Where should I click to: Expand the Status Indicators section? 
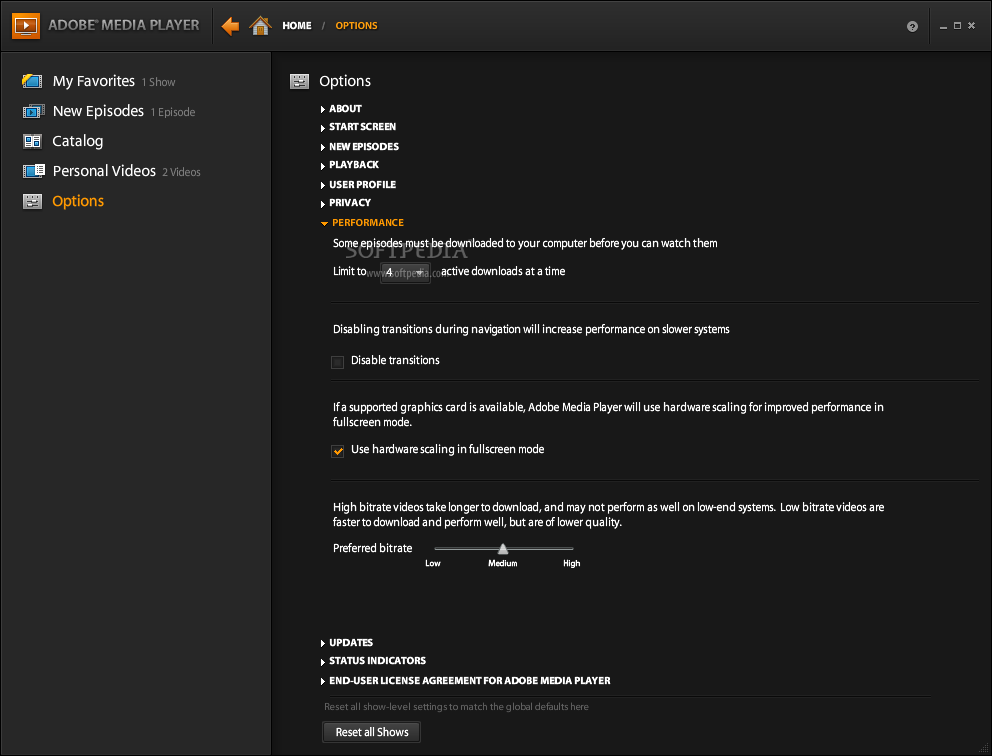click(x=373, y=661)
